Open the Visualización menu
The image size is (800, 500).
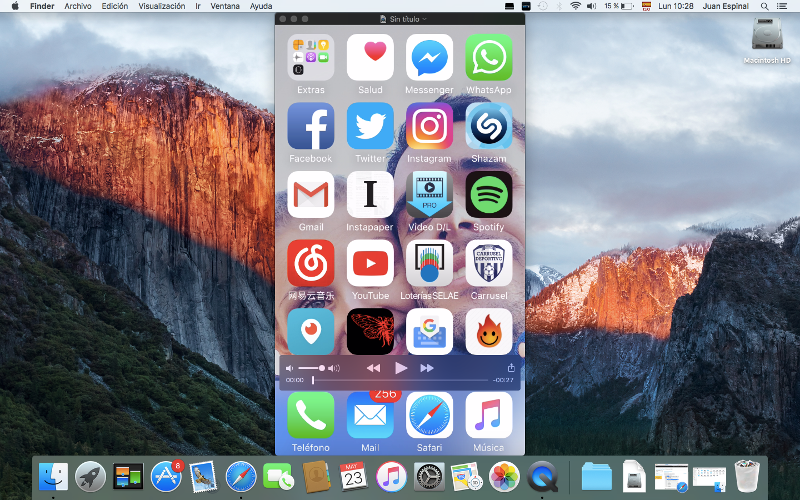point(162,6)
